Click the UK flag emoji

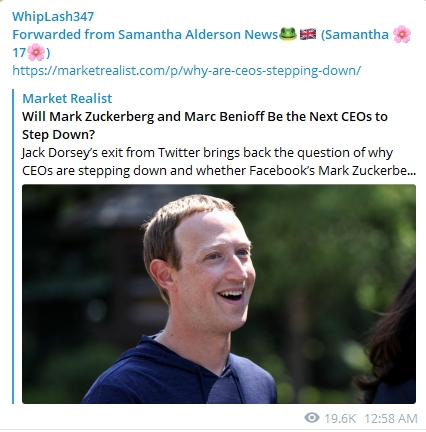[x=308, y=34]
